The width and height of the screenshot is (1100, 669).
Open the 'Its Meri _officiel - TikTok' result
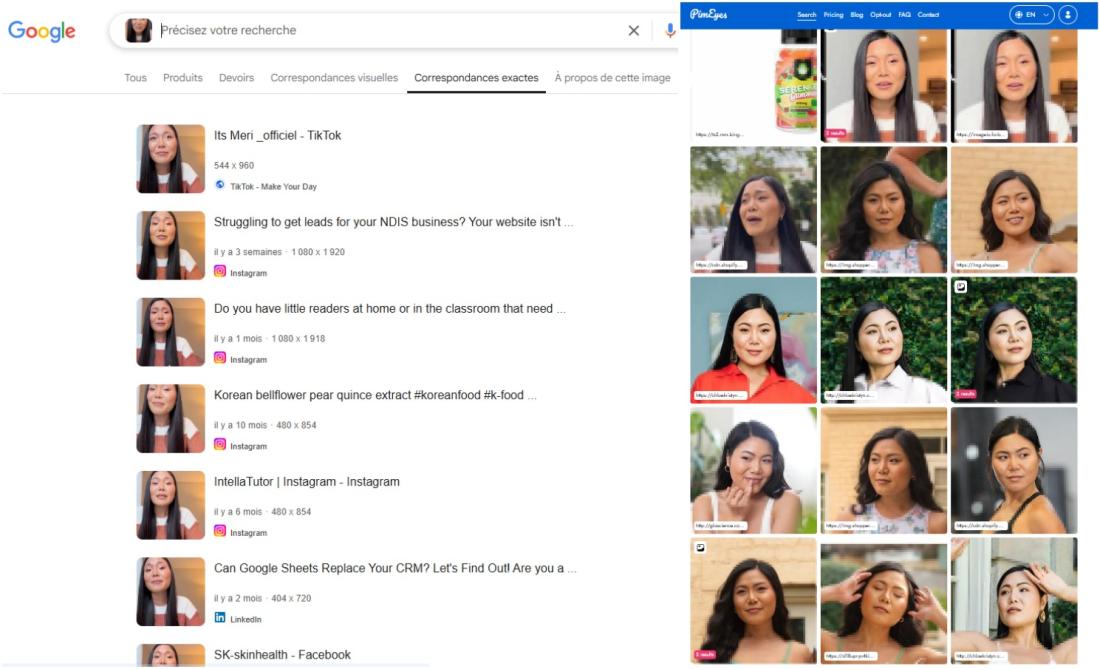(x=277, y=135)
